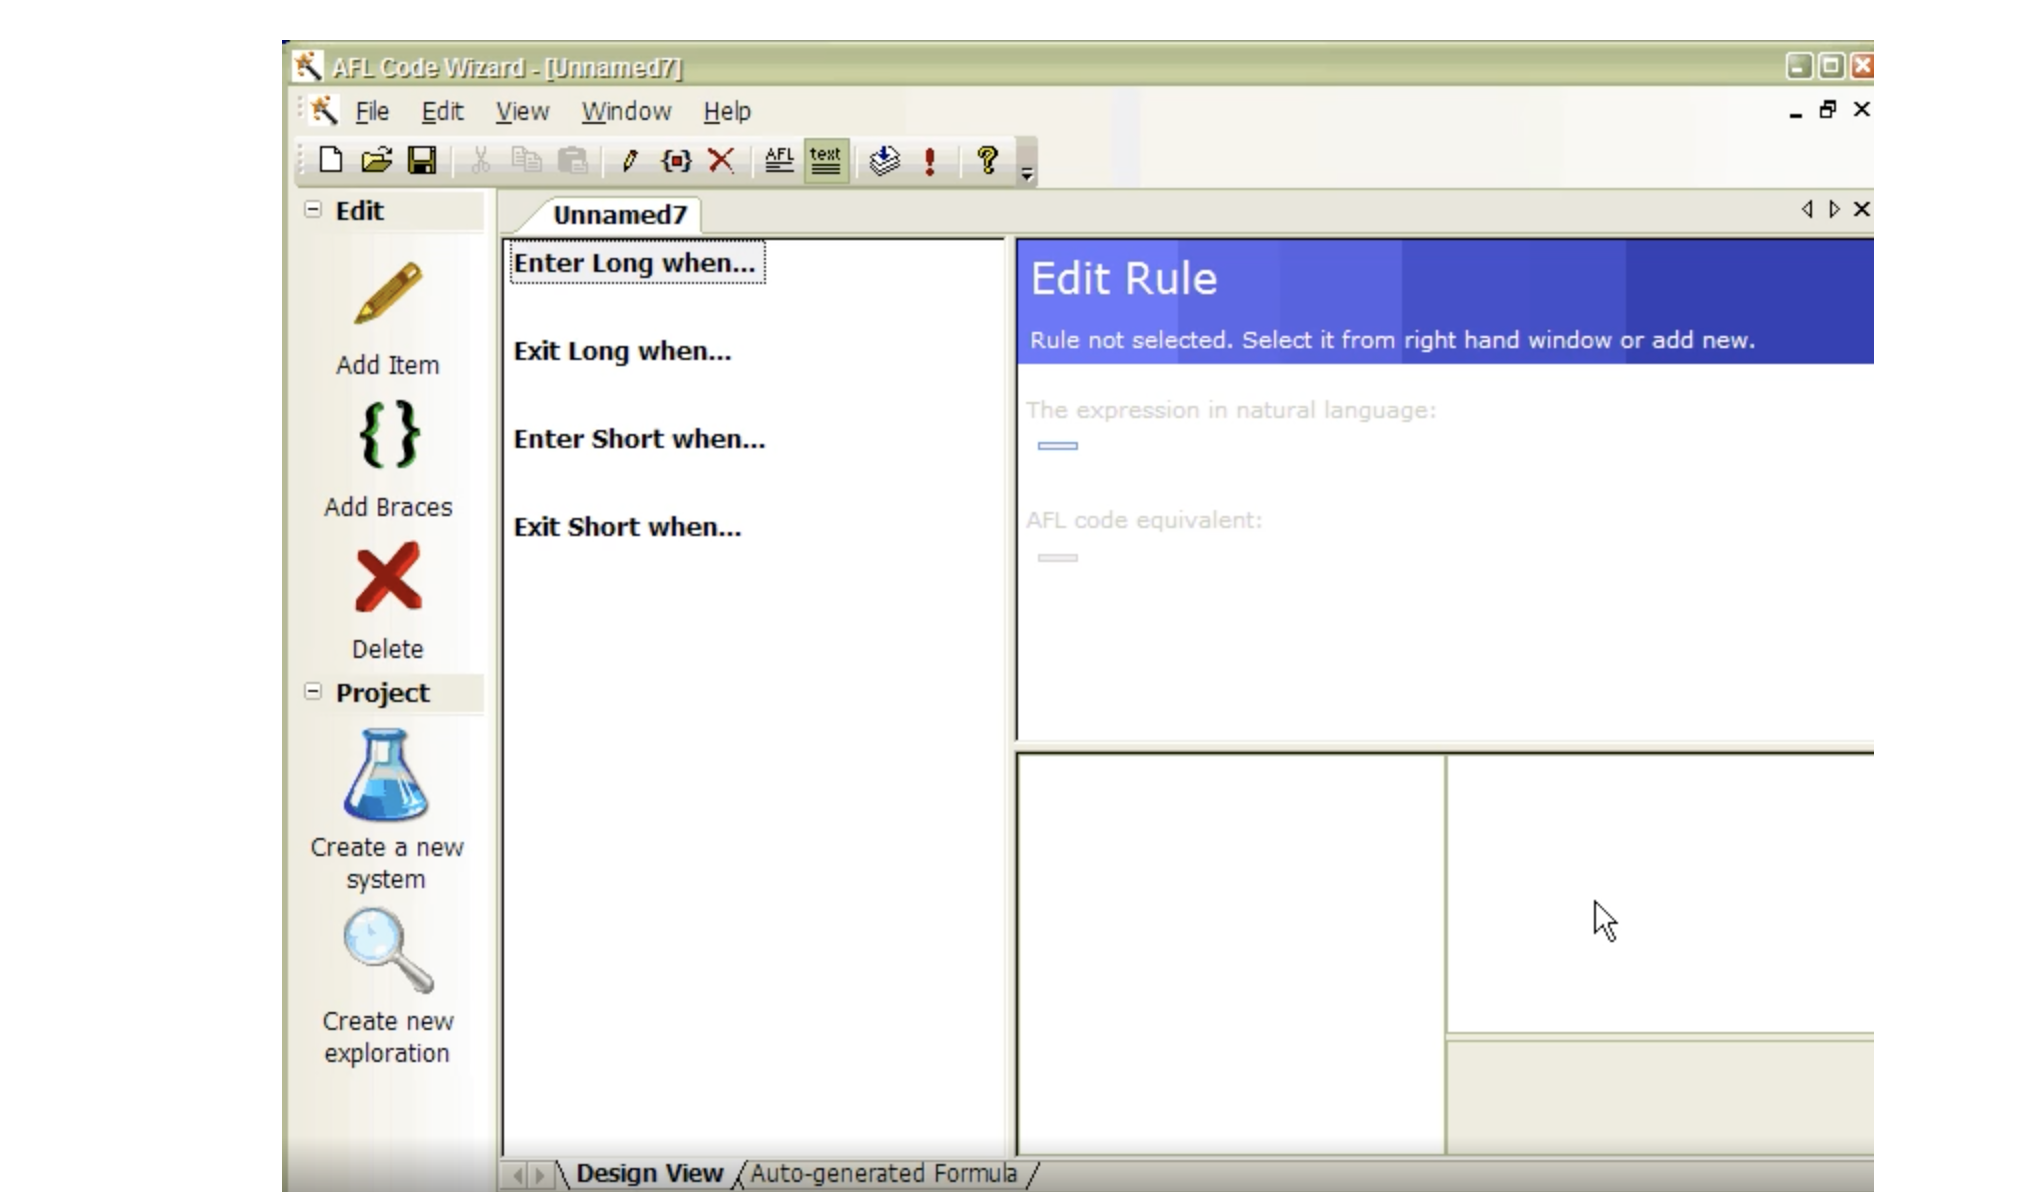Switch to Auto-generated Formula tab
The width and height of the screenshot is (2036, 1192).
883,1173
